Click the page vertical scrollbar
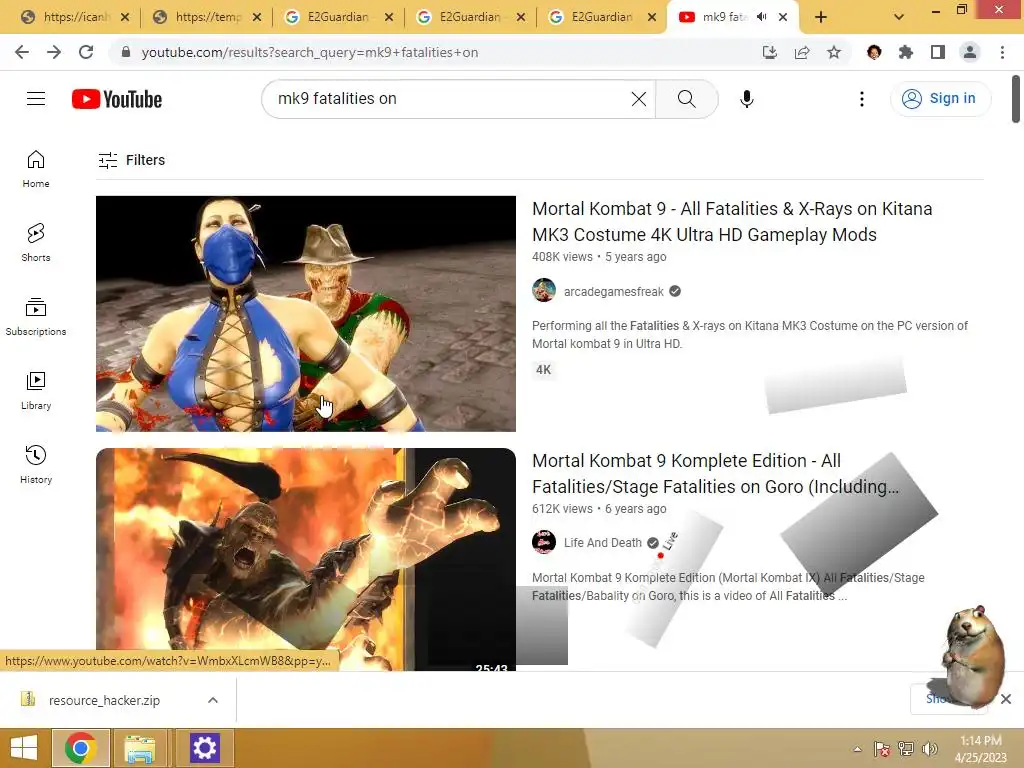Image resolution: width=1024 pixels, height=768 pixels. pos(1016,99)
